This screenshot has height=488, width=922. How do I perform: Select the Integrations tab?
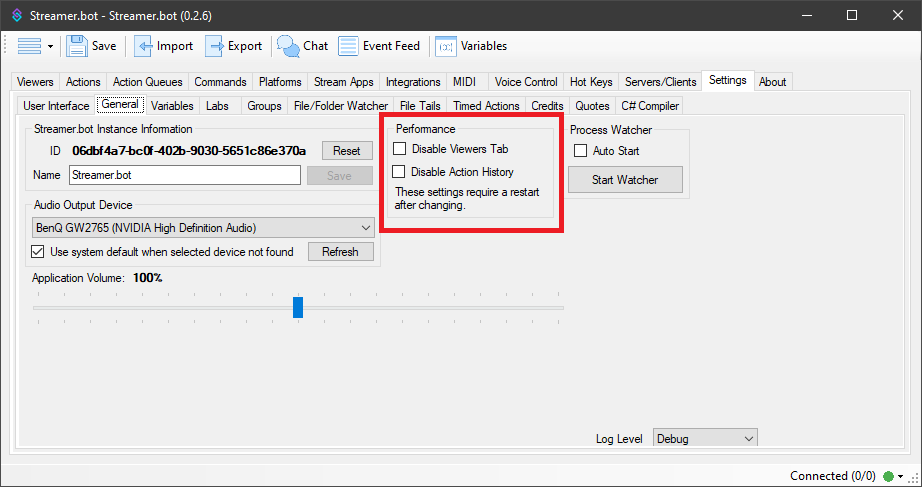click(x=413, y=82)
